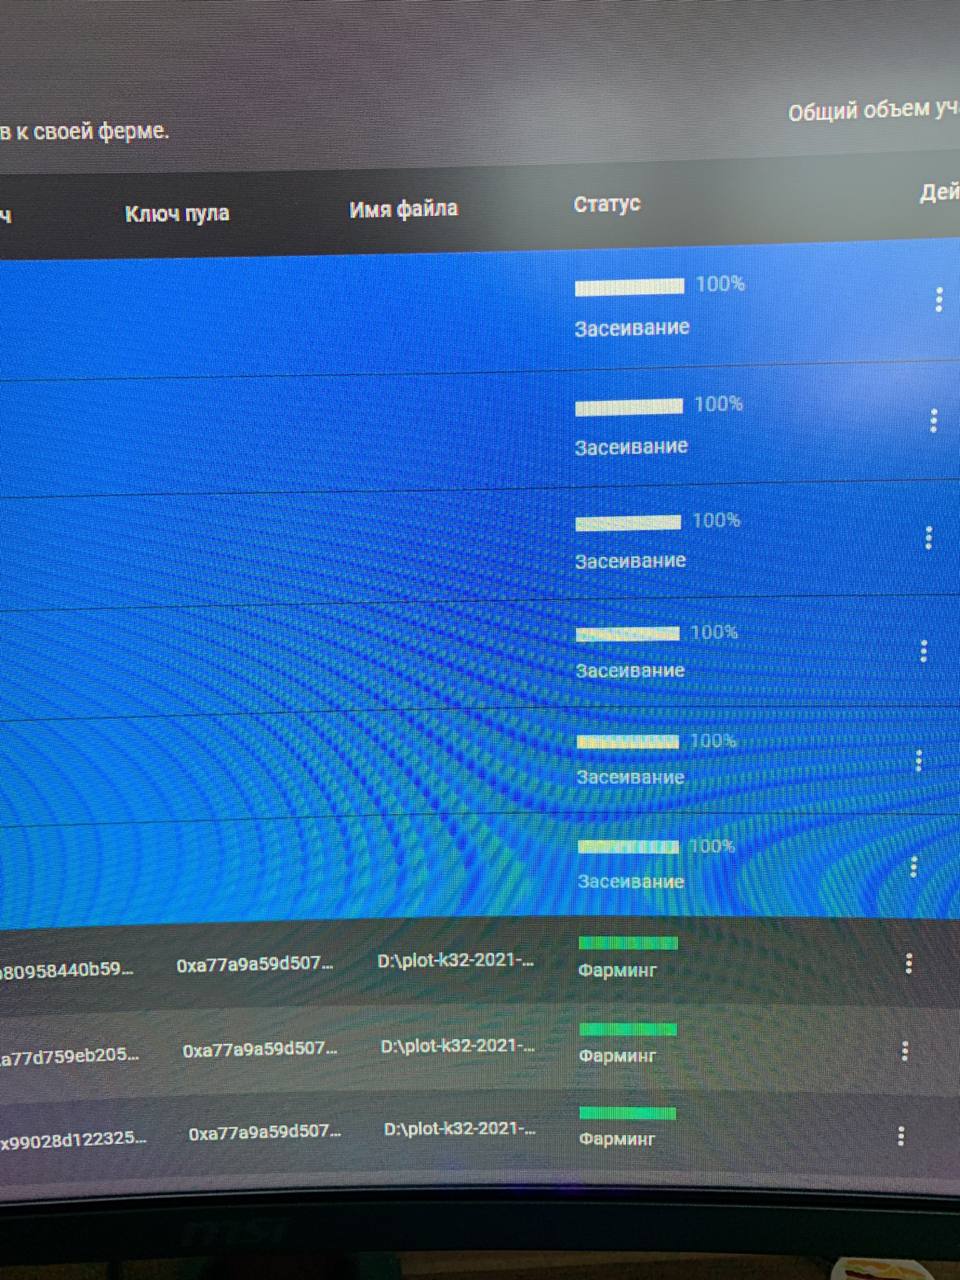Click D:\plot-k32-2021 filename in the x99028d122325 row
Viewport: 960px width, 1280px height.
pos(460,1129)
